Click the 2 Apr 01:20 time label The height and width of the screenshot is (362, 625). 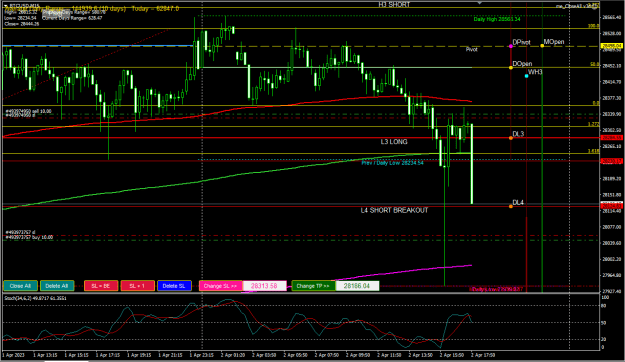click(233, 355)
